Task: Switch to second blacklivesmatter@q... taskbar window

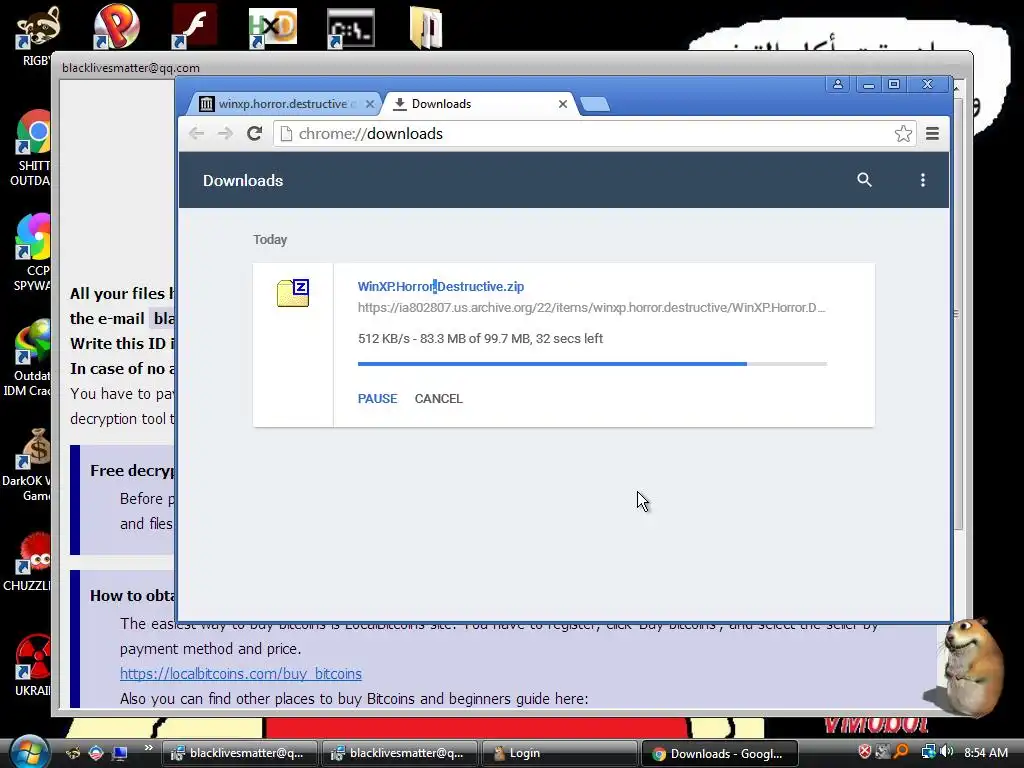Action: pyautogui.click(x=399, y=753)
